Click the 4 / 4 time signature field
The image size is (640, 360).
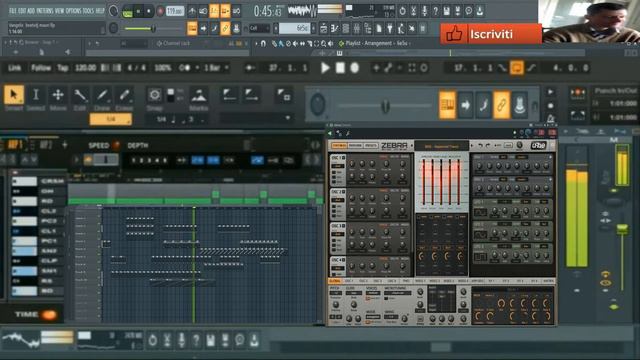point(136,68)
